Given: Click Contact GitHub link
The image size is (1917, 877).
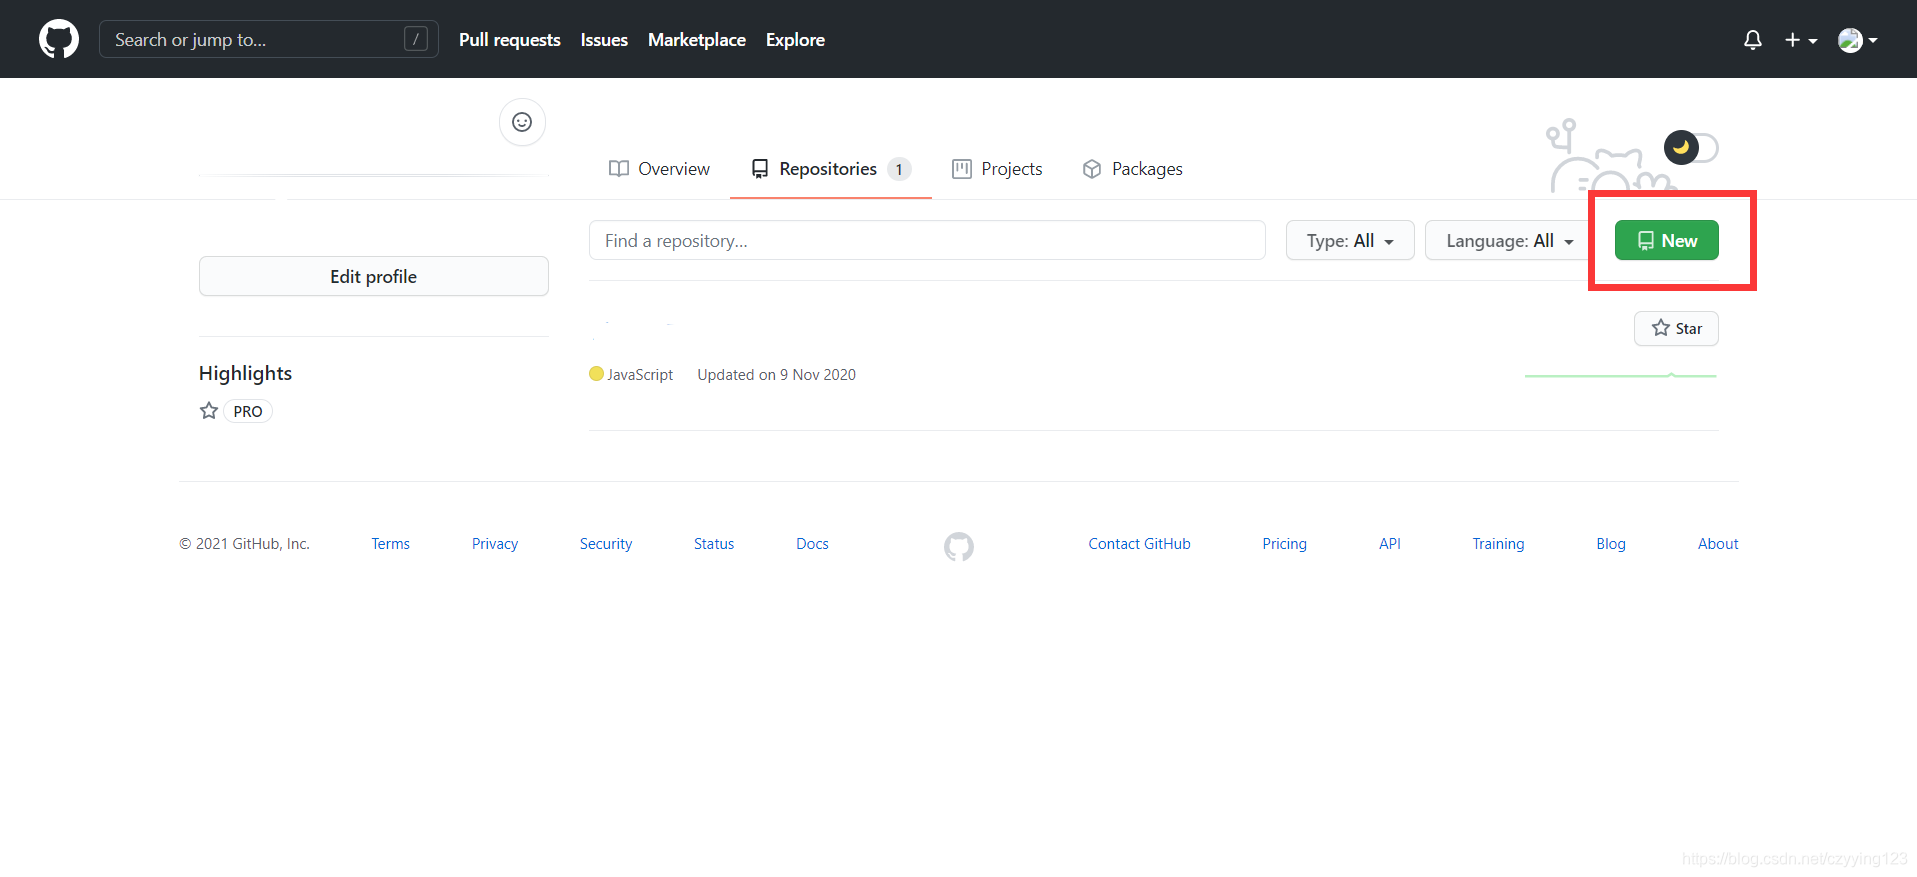Looking at the screenshot, I should coord(1139,544).
